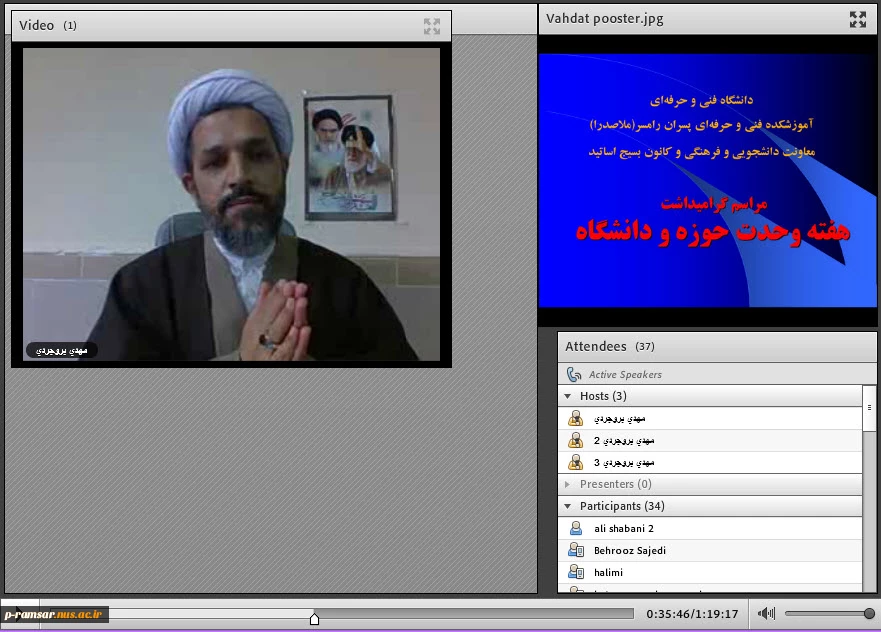Click the shared poster slide image
This screenshot has height=632, width=881.
click(x=707, y=180)
